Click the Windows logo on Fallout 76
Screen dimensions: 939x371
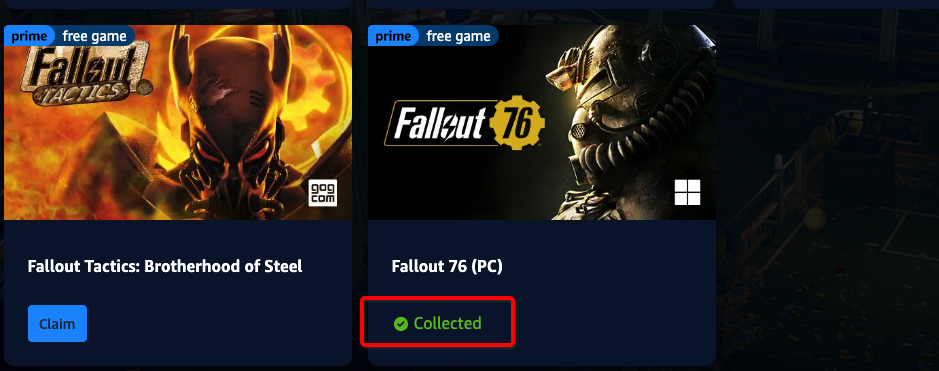click(x=687, y=193)
